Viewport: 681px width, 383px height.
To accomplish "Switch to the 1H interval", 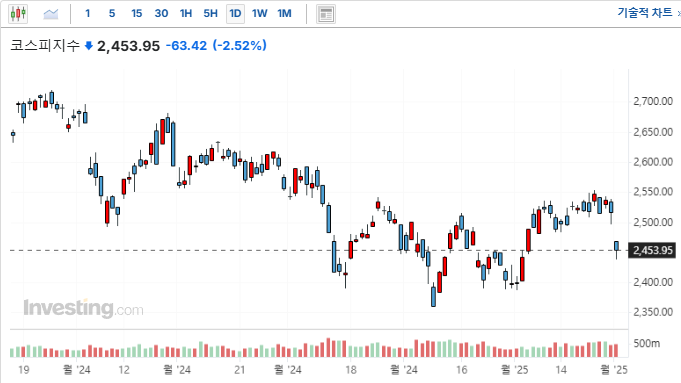I will point(186,13).
